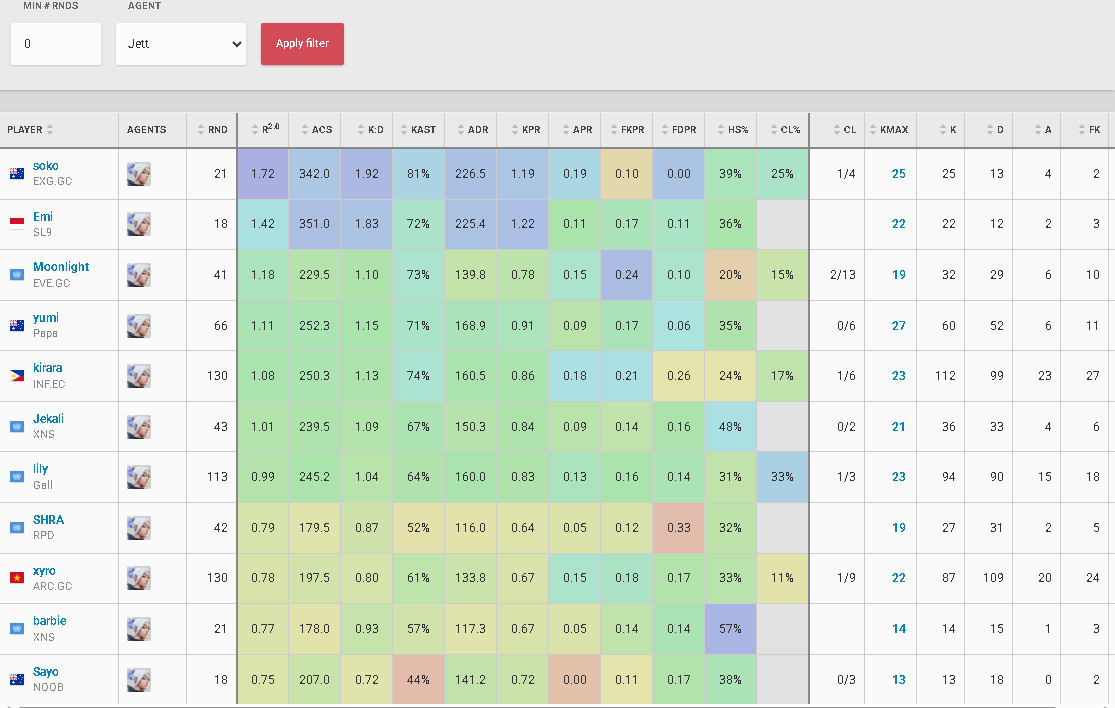Click yumi's KMAX value 27
This screenshot has height=708, width=1115.
[899, 326]
